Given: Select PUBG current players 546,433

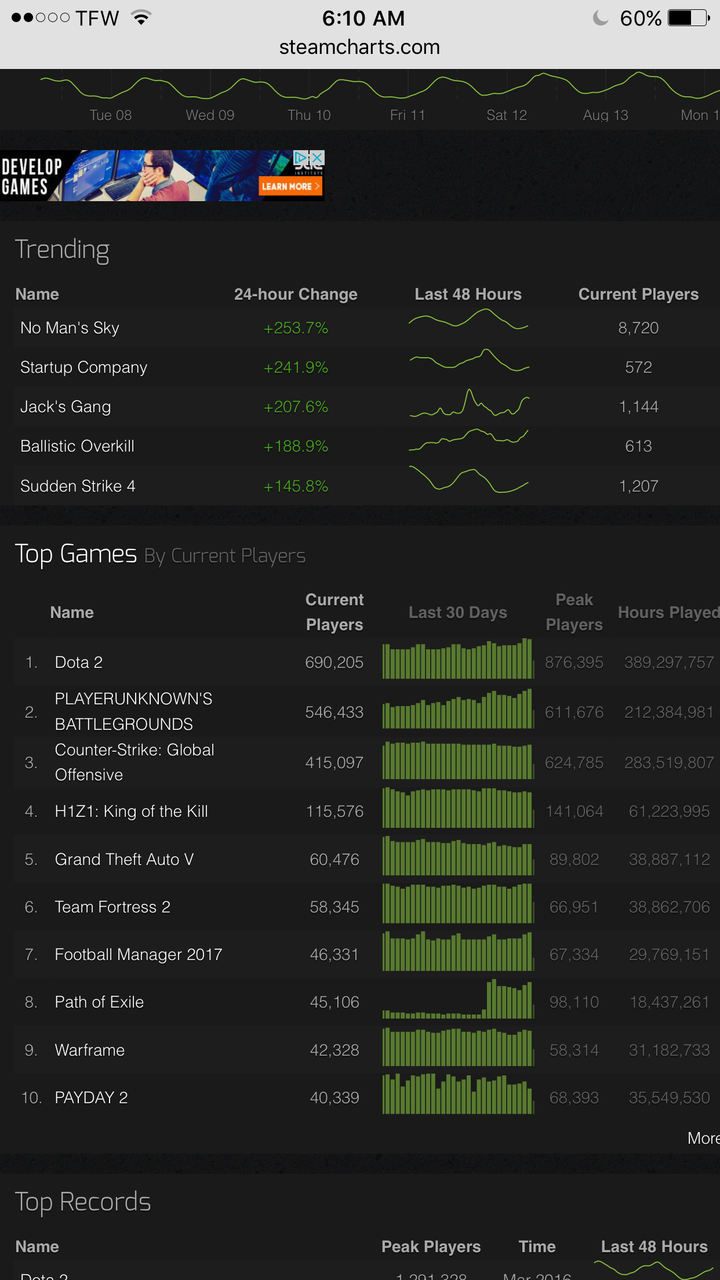Looking at the screenshot, I should pos(334,712).
